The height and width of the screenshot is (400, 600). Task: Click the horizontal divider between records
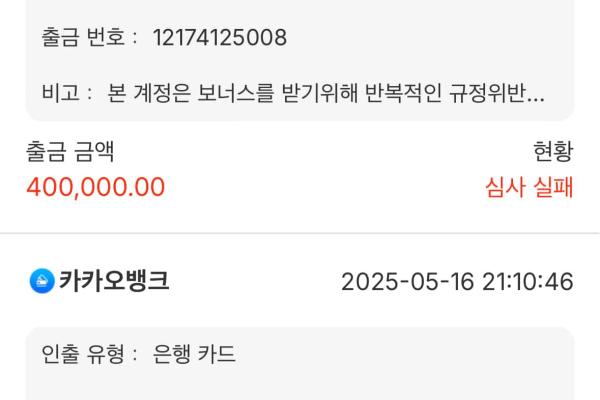tap(300, 233)
